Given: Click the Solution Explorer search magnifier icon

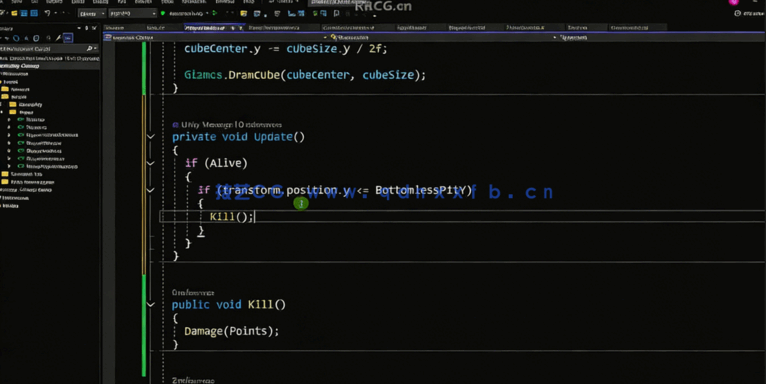Looking at the screenshot, I should click(89, 49).
